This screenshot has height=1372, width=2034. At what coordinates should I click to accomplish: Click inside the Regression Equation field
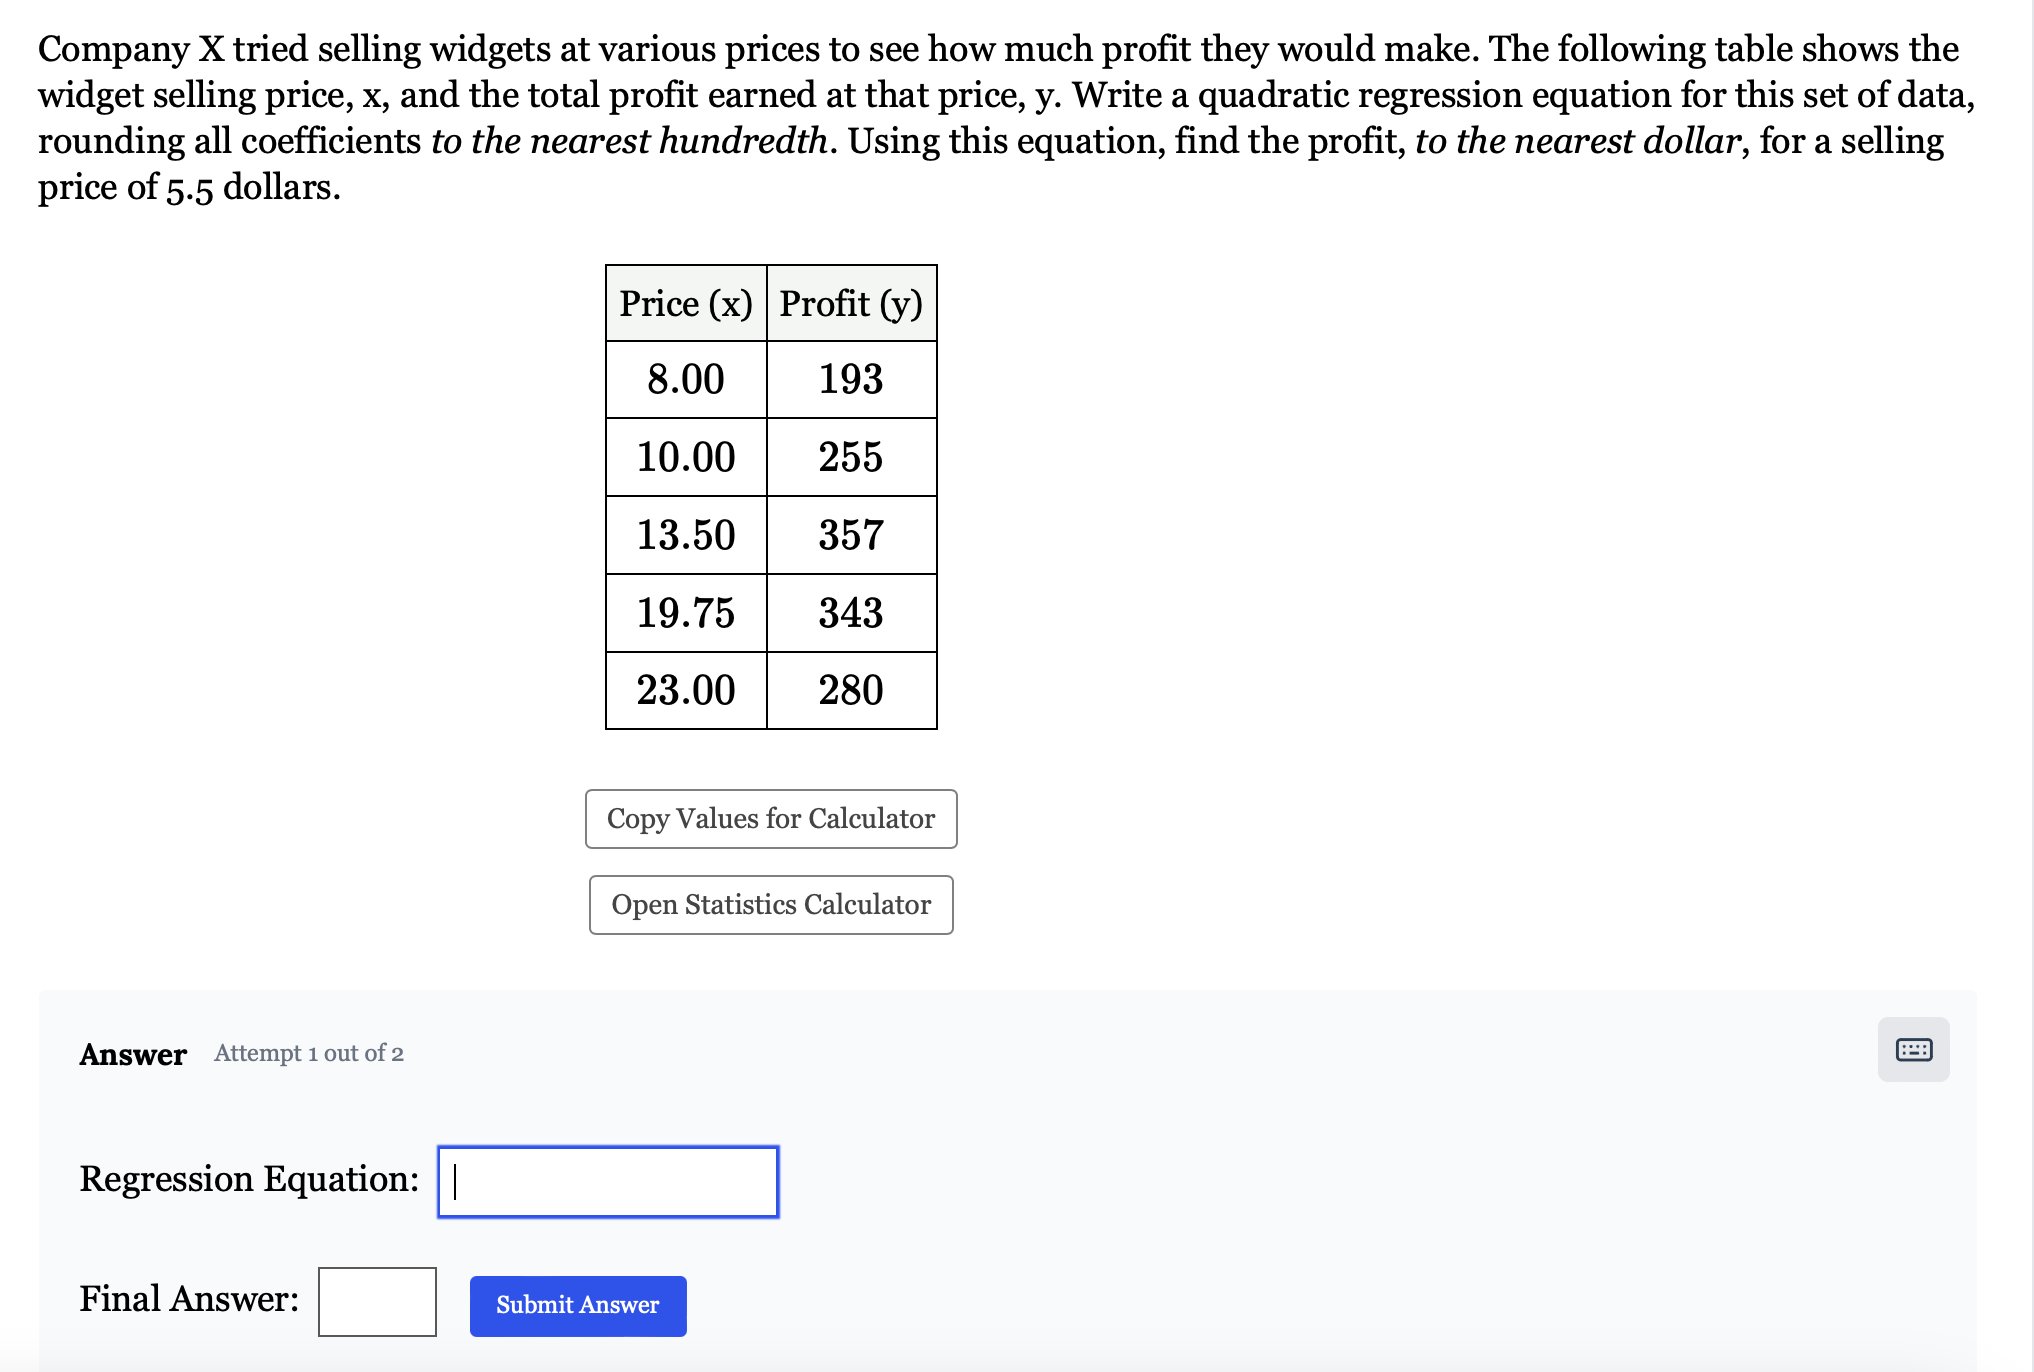point(606,1180)
